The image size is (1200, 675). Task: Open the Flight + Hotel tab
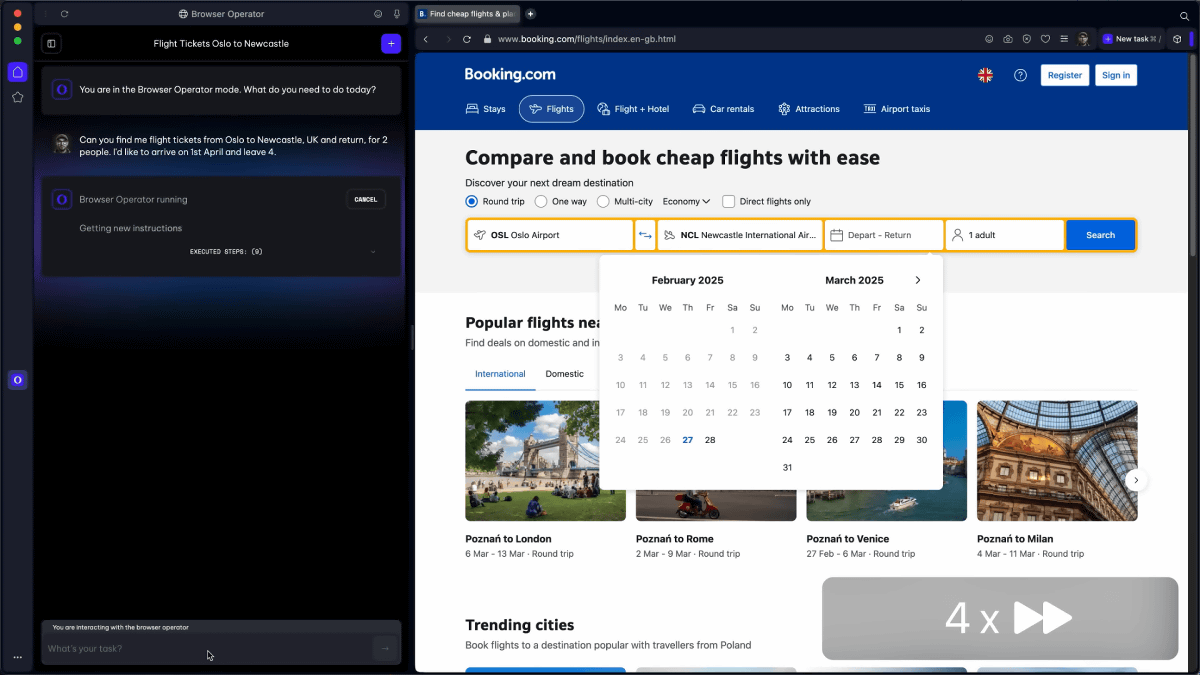[x=633, y=109]
